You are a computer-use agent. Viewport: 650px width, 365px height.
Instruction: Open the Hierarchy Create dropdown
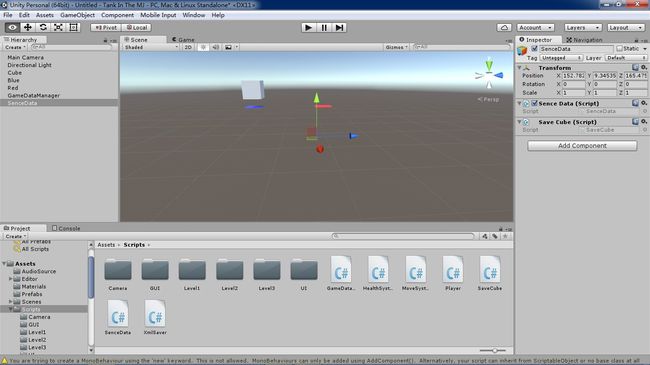coord(15,47)
